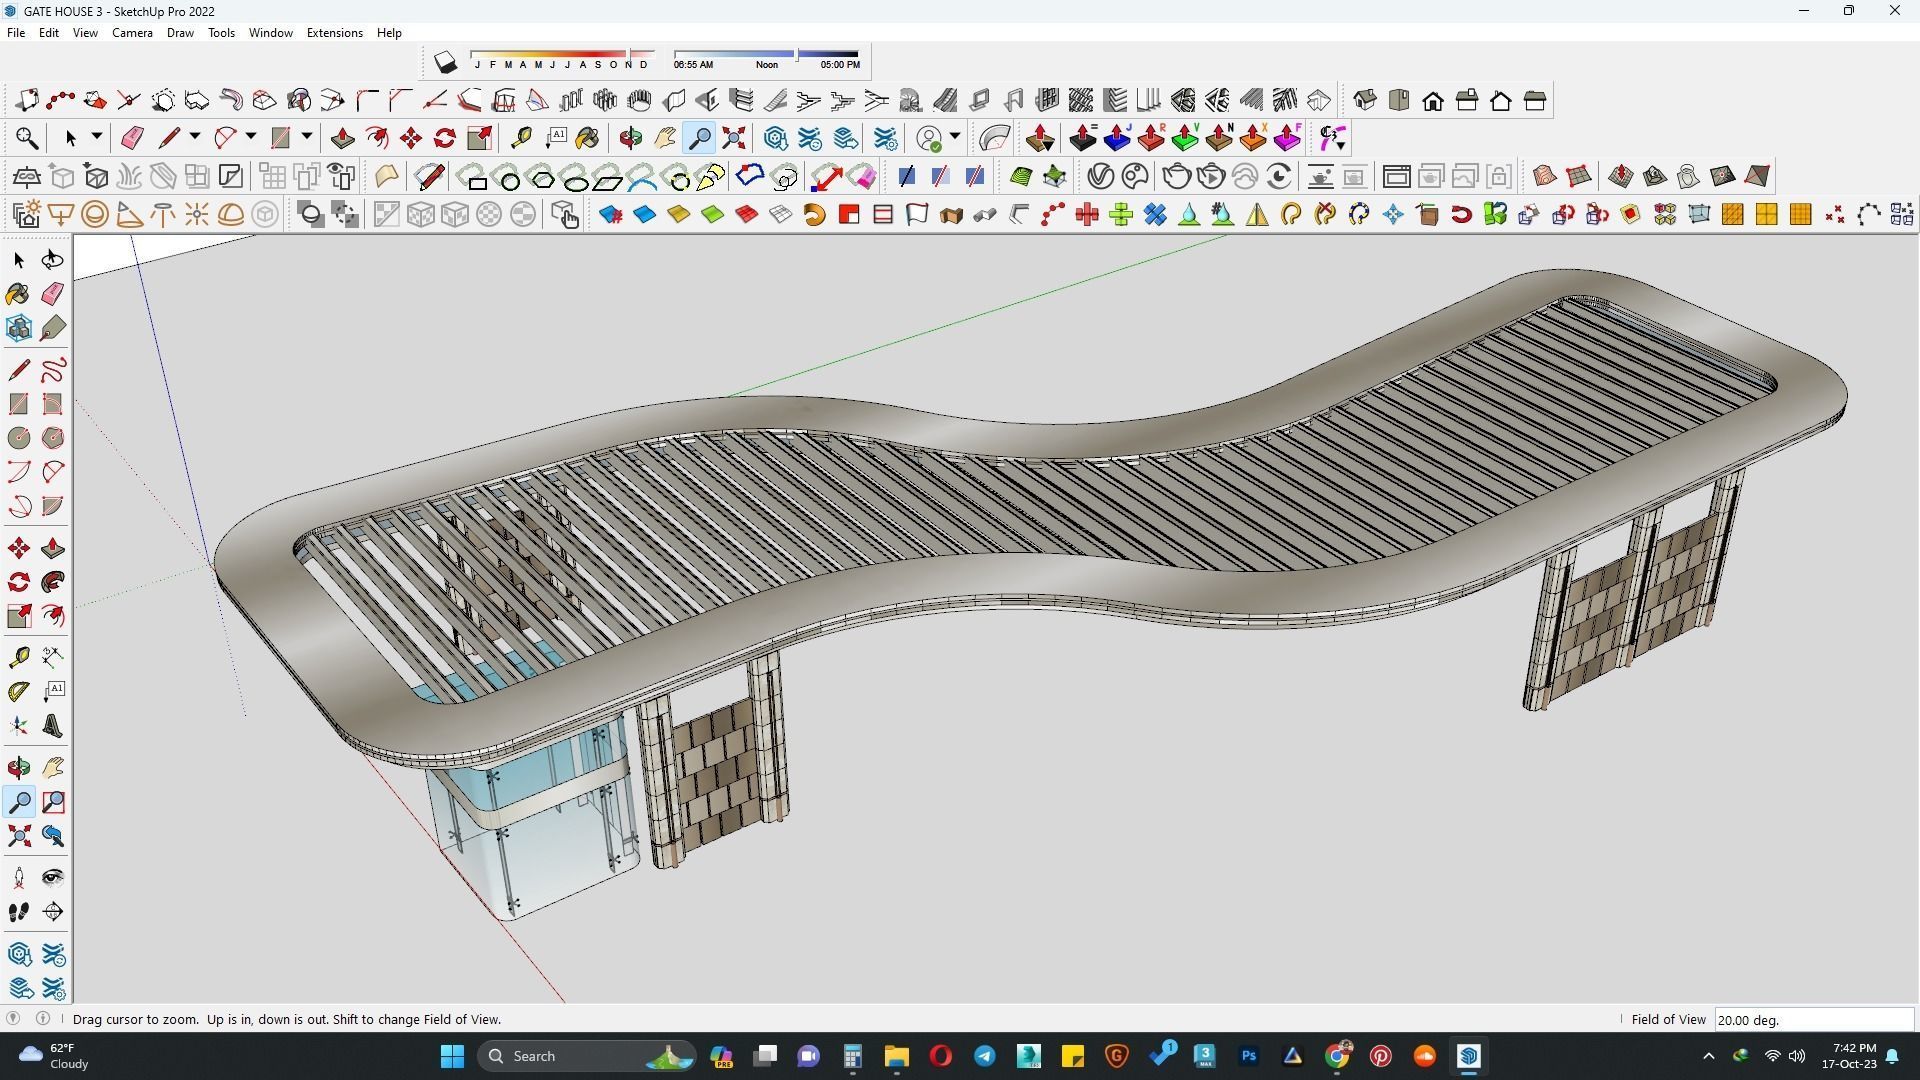The height and width of the screenshot is (1080, 1920).
Task: Activate the Push/Pull tool
Action: coord(342,138)
